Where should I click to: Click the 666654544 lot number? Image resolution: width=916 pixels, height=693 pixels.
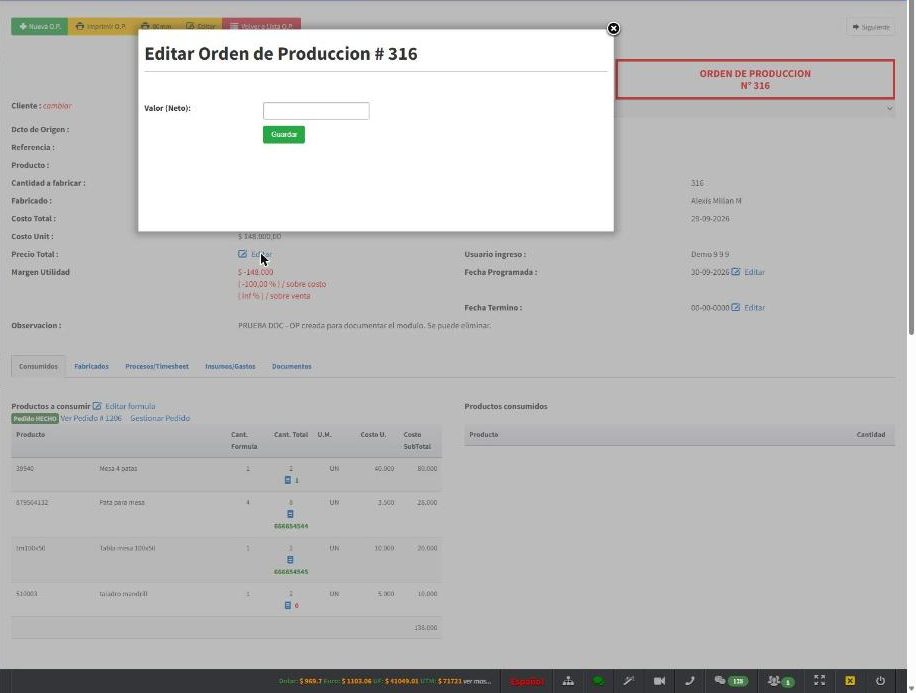[x=291, y=526]
